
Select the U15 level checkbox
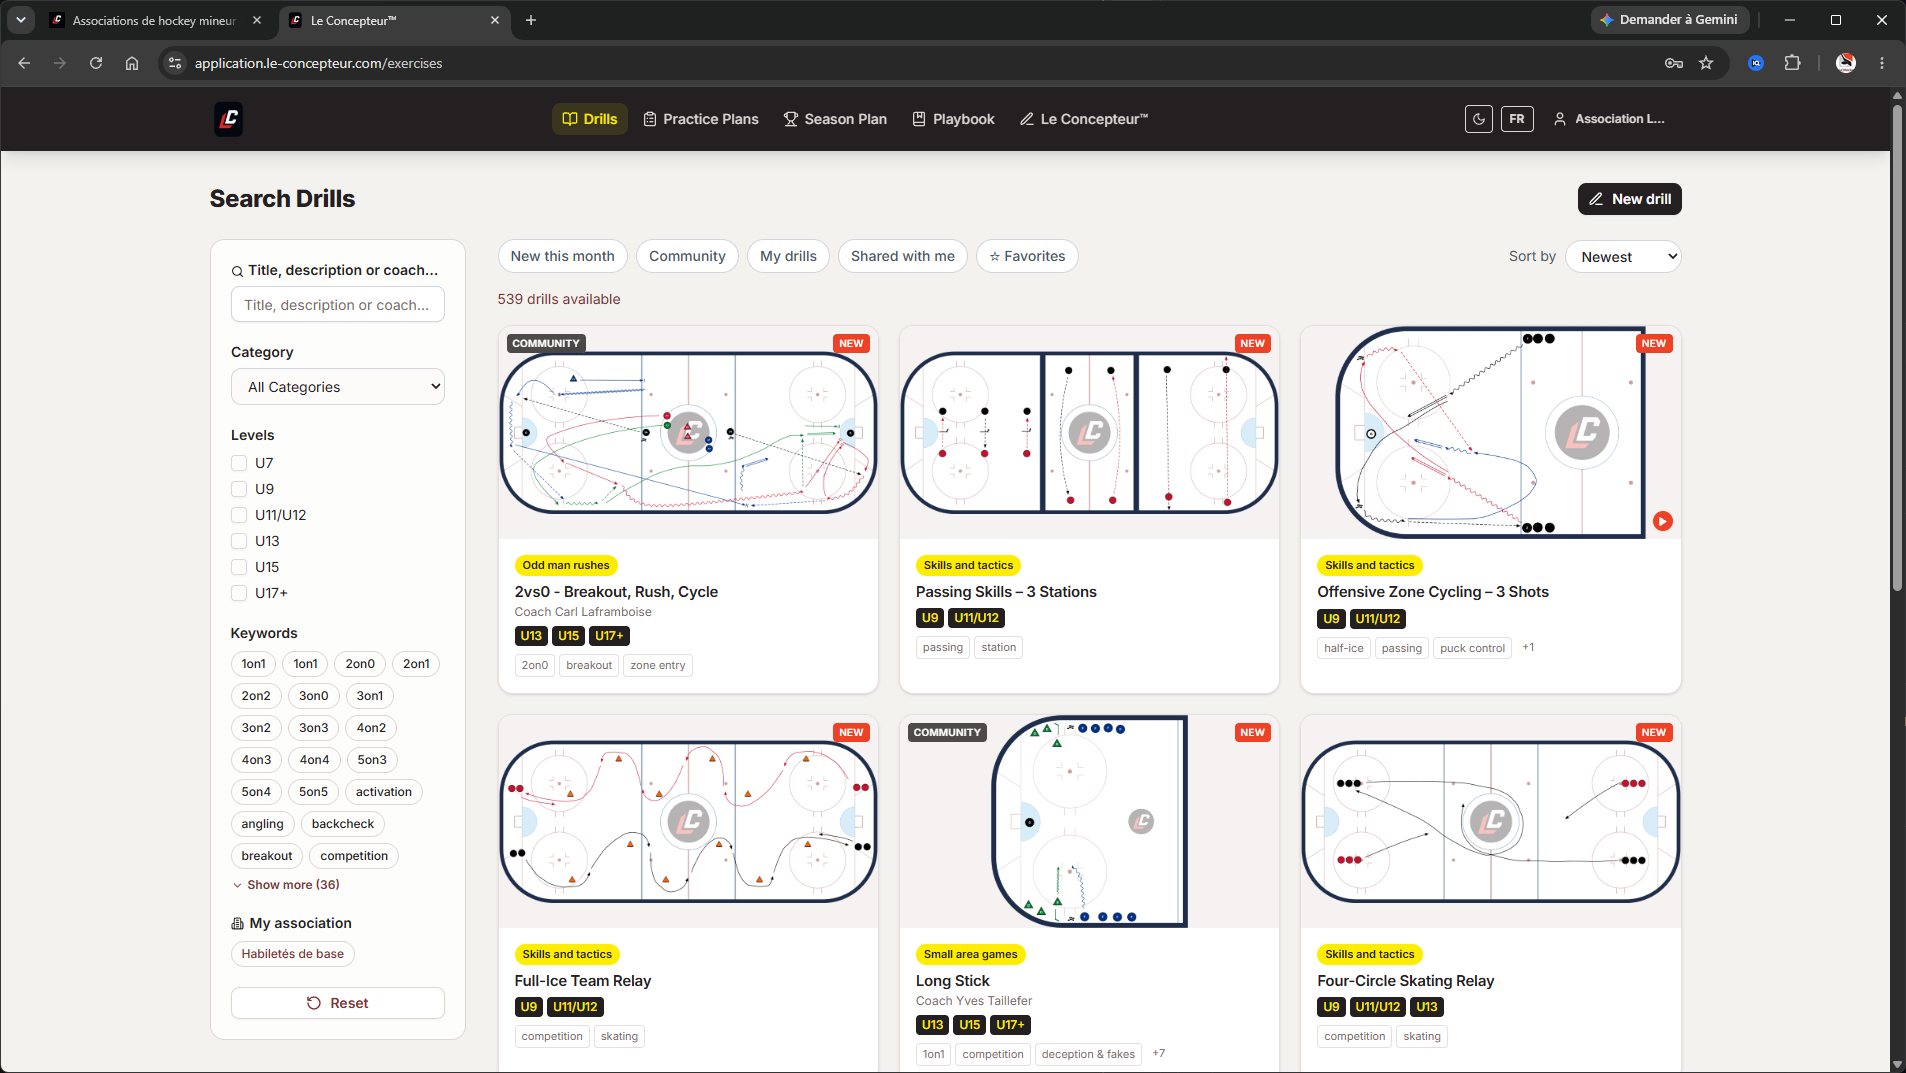(239, 567)
